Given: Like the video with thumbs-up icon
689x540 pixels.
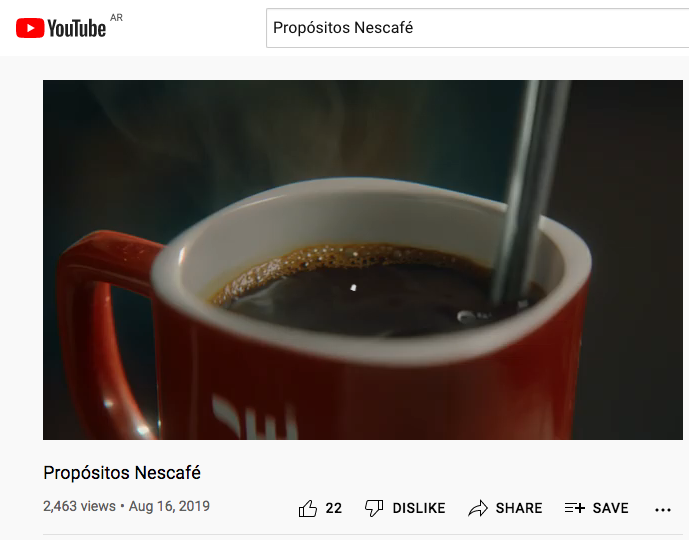Looking at the screenshot, I should click(308, 508).
